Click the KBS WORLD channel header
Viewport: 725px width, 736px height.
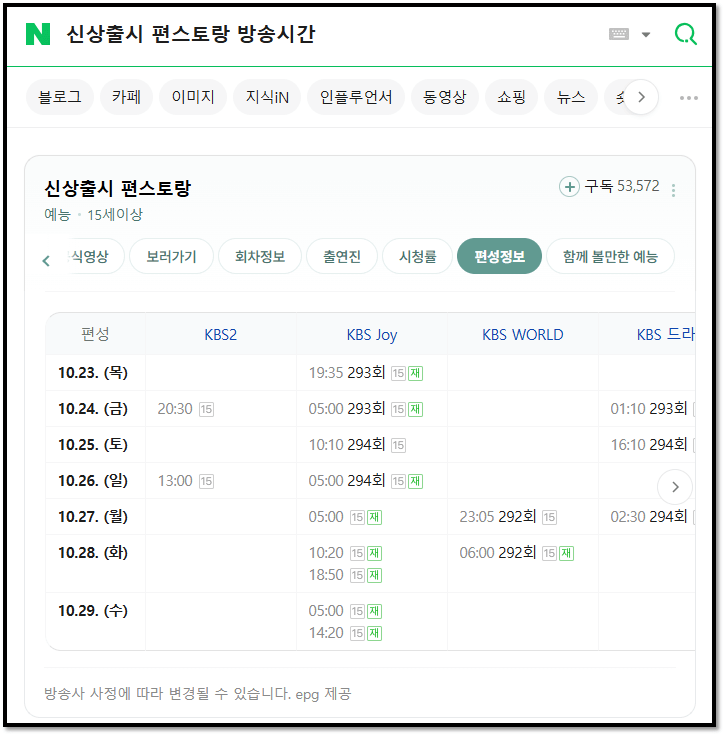pos(523,335)
